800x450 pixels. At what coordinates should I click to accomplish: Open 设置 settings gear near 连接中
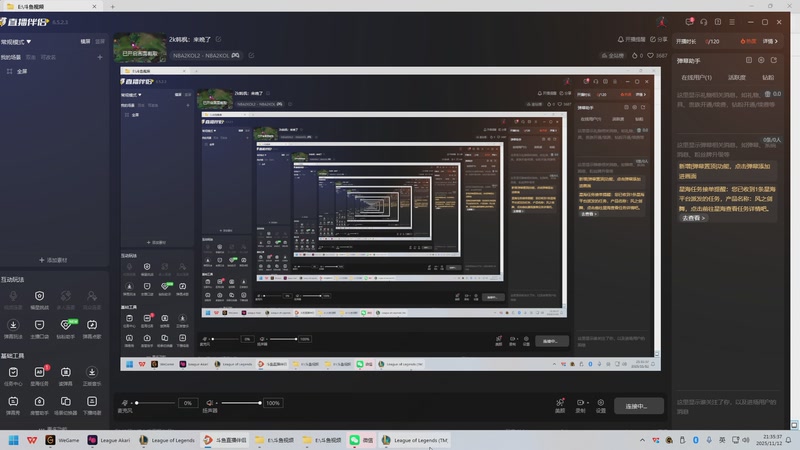coord(601,406)
